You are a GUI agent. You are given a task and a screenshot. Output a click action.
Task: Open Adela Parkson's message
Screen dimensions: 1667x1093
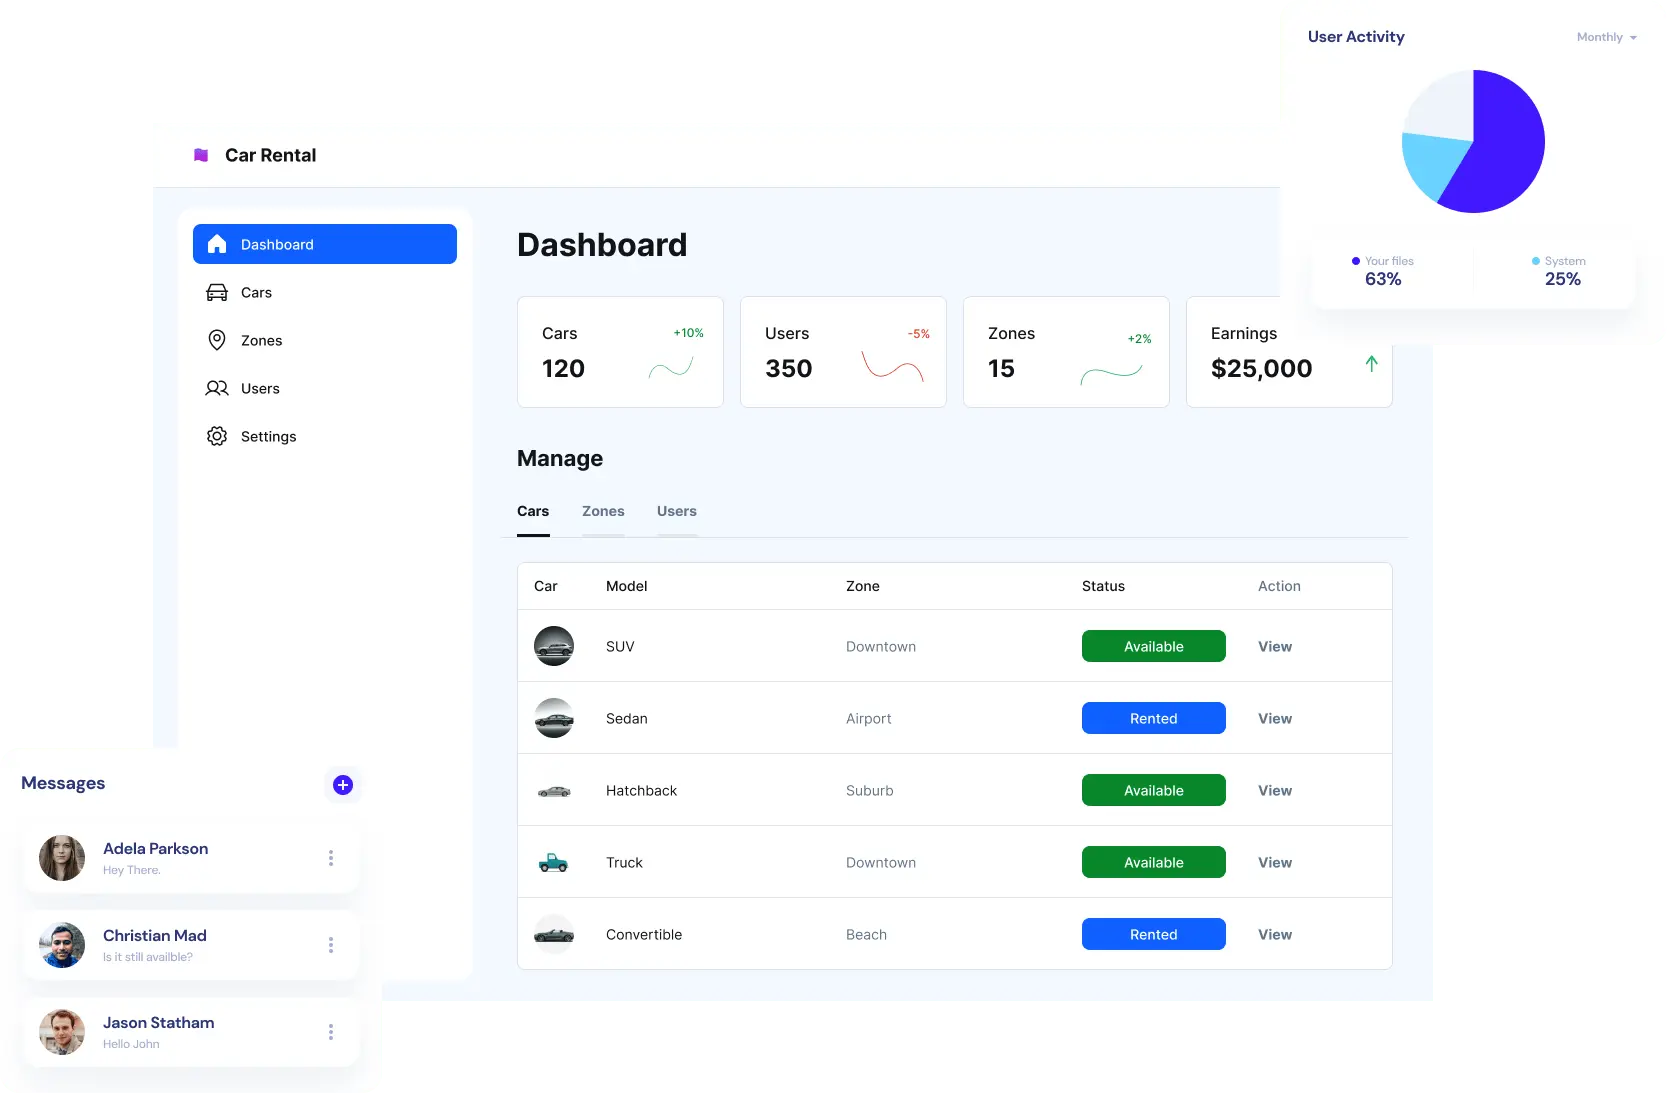click(x=191, y=858)
